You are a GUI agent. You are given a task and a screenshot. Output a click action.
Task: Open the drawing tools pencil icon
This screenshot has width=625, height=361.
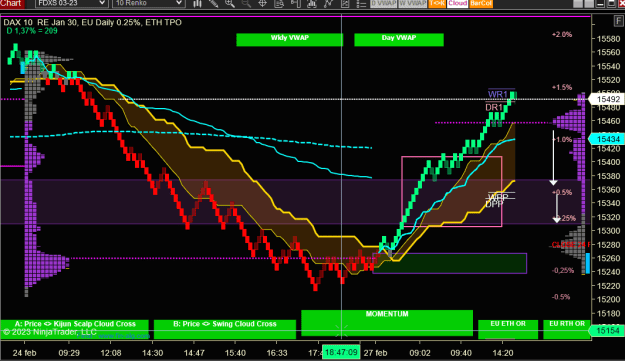point(214,4)
